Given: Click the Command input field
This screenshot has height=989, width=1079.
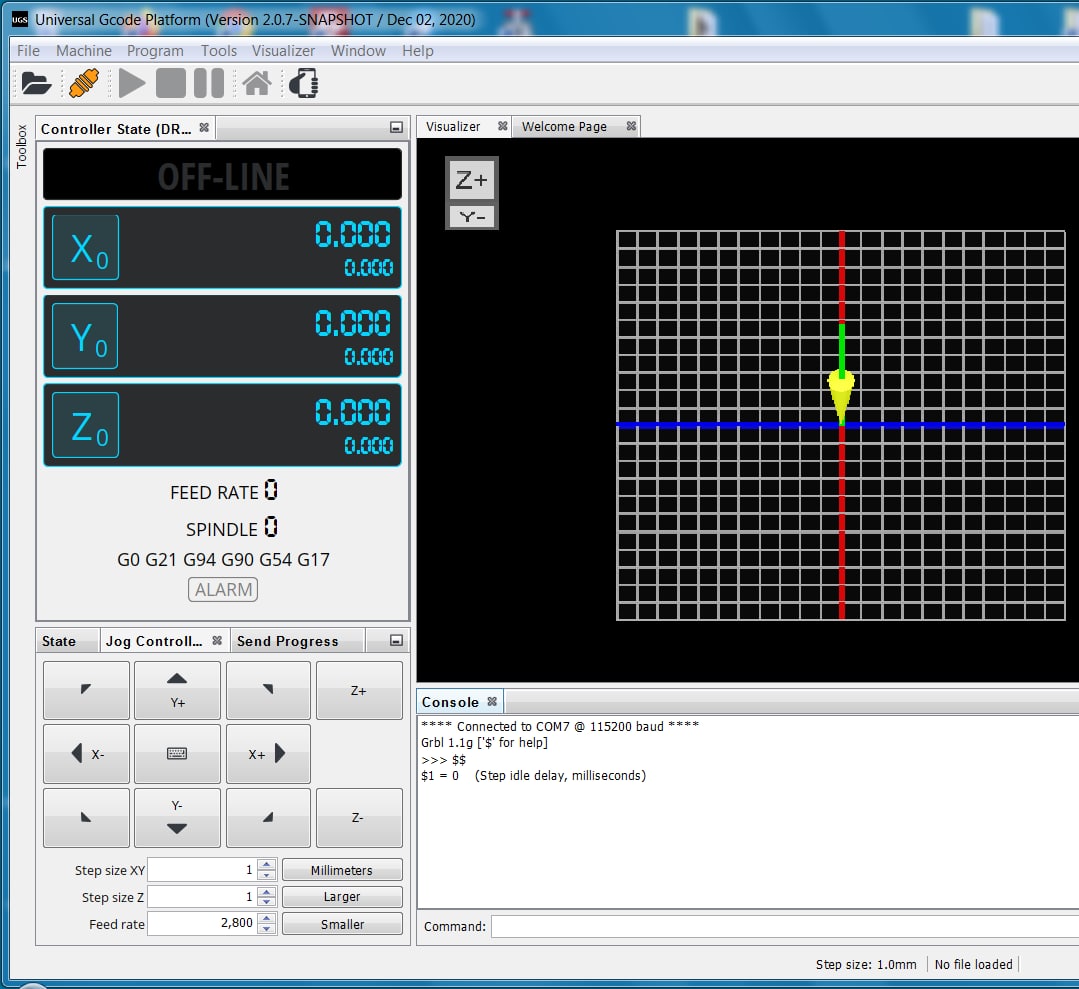Looking at the screenshot, I should coord(784,926).
